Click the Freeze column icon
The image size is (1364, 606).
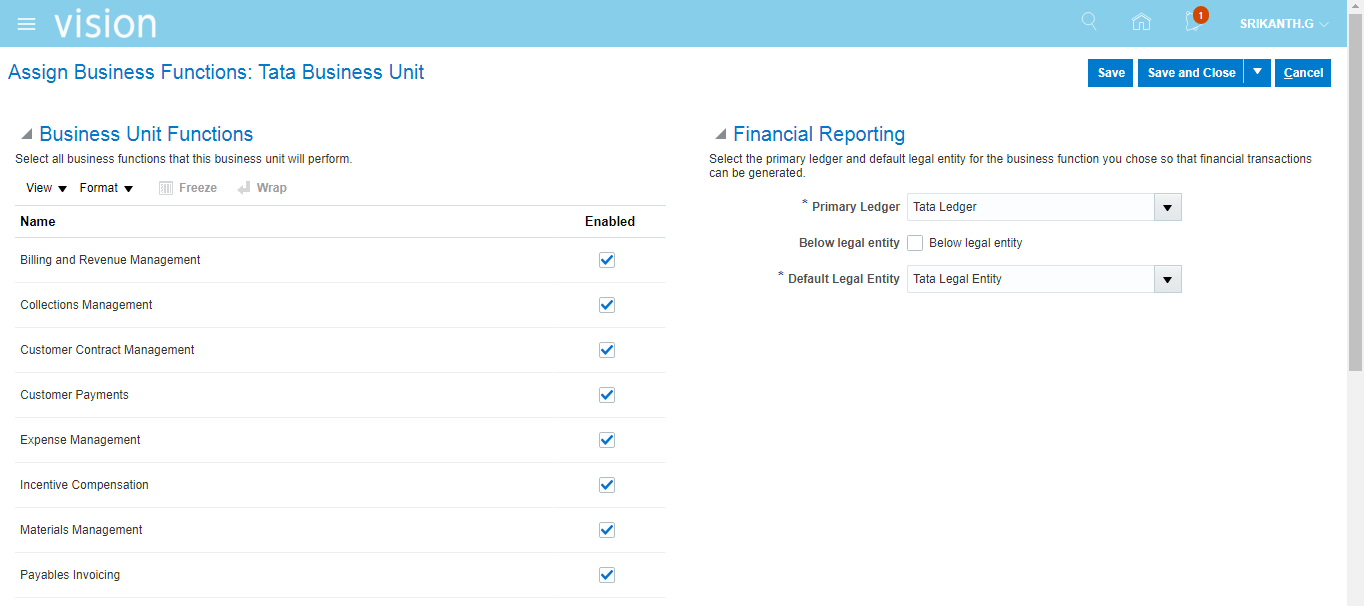click(166, 188)
